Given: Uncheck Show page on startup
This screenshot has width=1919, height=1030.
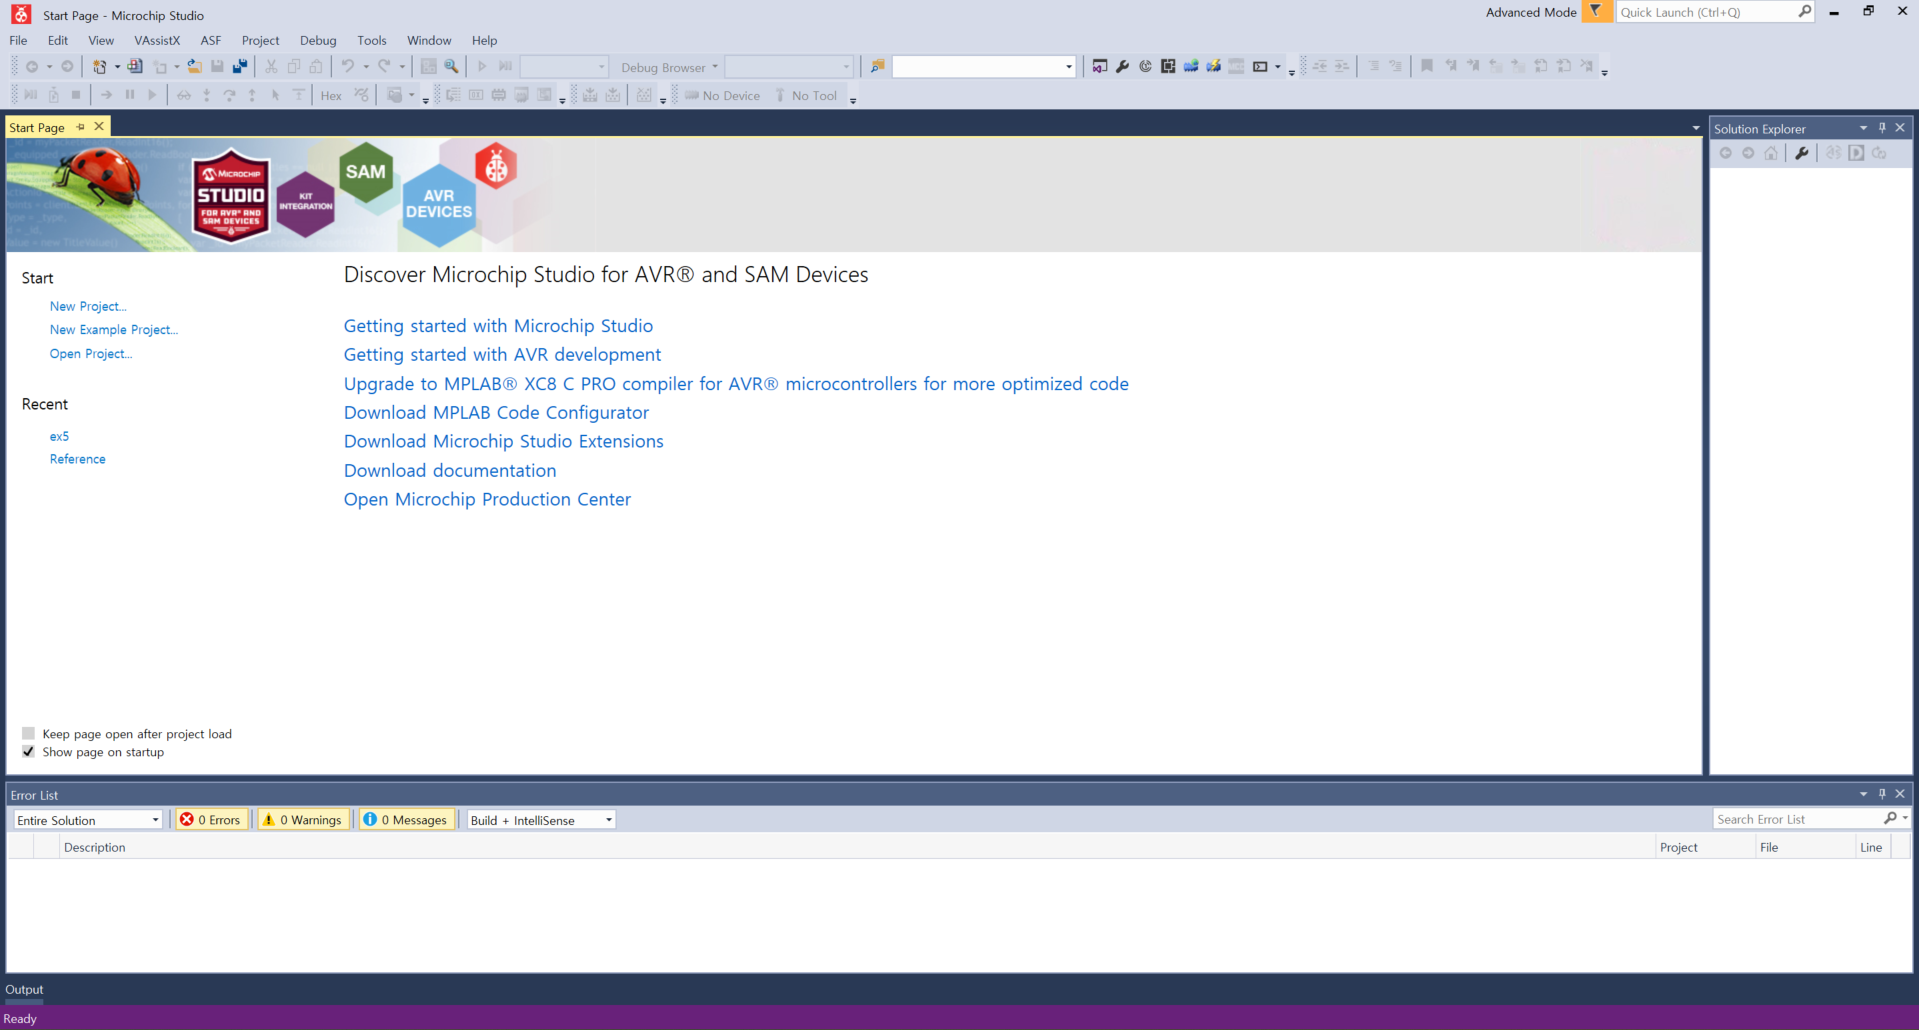Looking at the screenshot, I should [x=28, y=752].
